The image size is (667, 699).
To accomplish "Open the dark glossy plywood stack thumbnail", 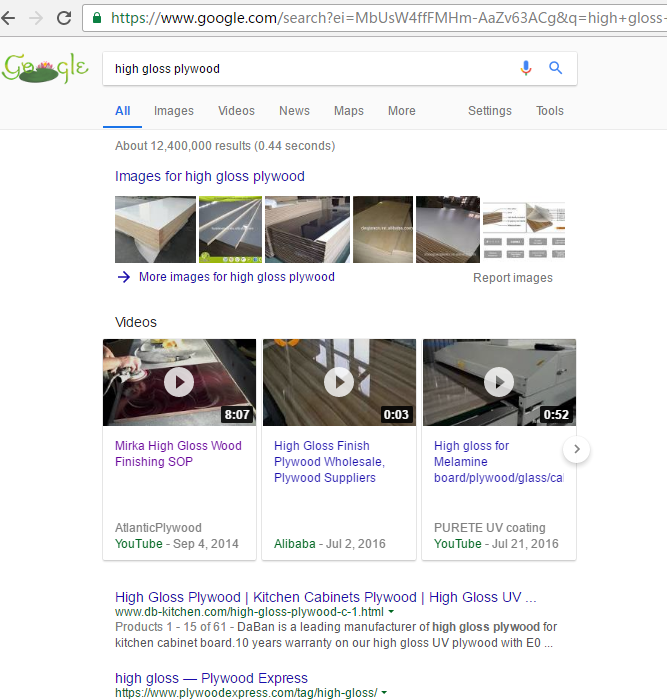I will click(x=308, y=230).
